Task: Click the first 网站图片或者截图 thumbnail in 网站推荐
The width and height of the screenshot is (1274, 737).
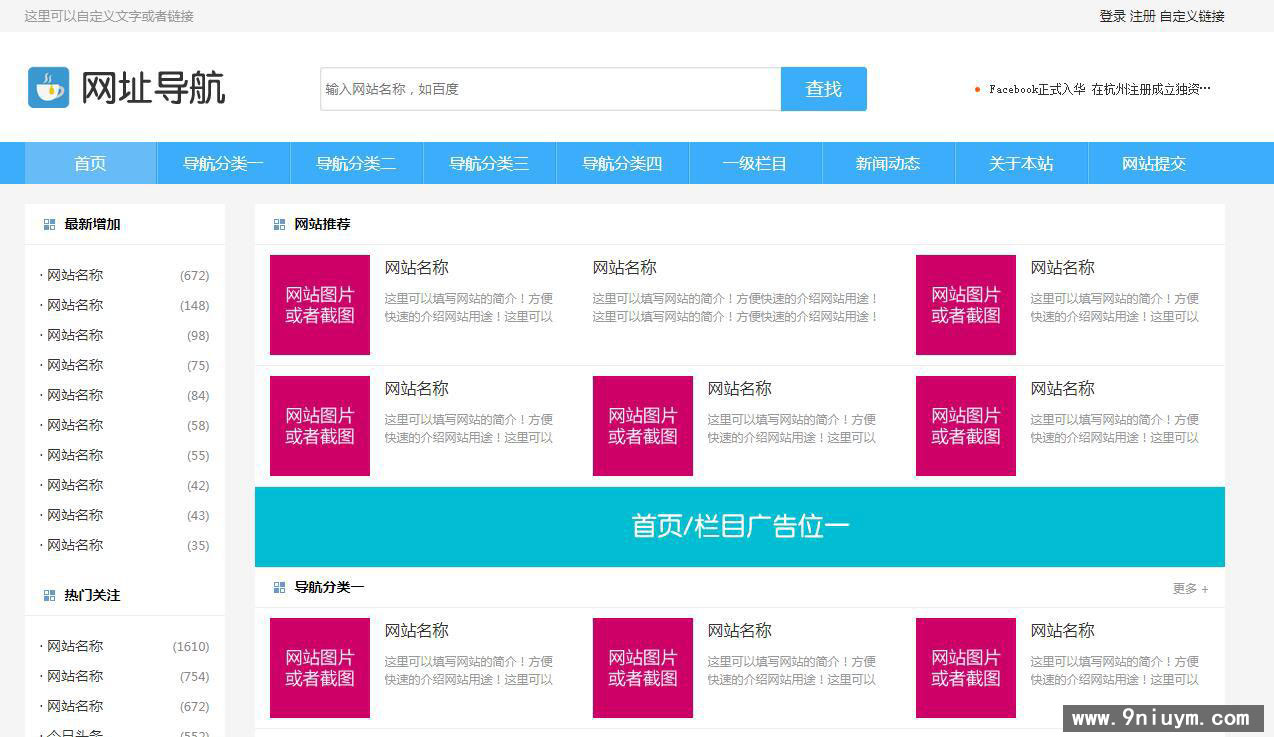Action: pyautogui.click(x=319, y=304)
